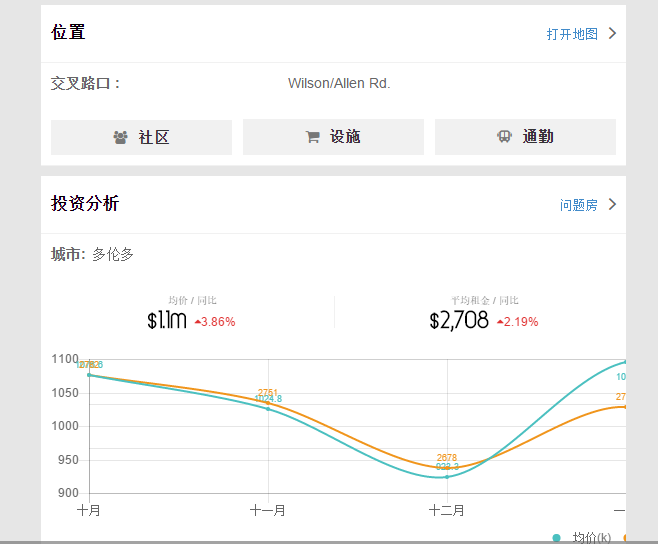Click the red up-arrow beside 3.86%
This screenshot has height=544, width=658.
point(198,322)
